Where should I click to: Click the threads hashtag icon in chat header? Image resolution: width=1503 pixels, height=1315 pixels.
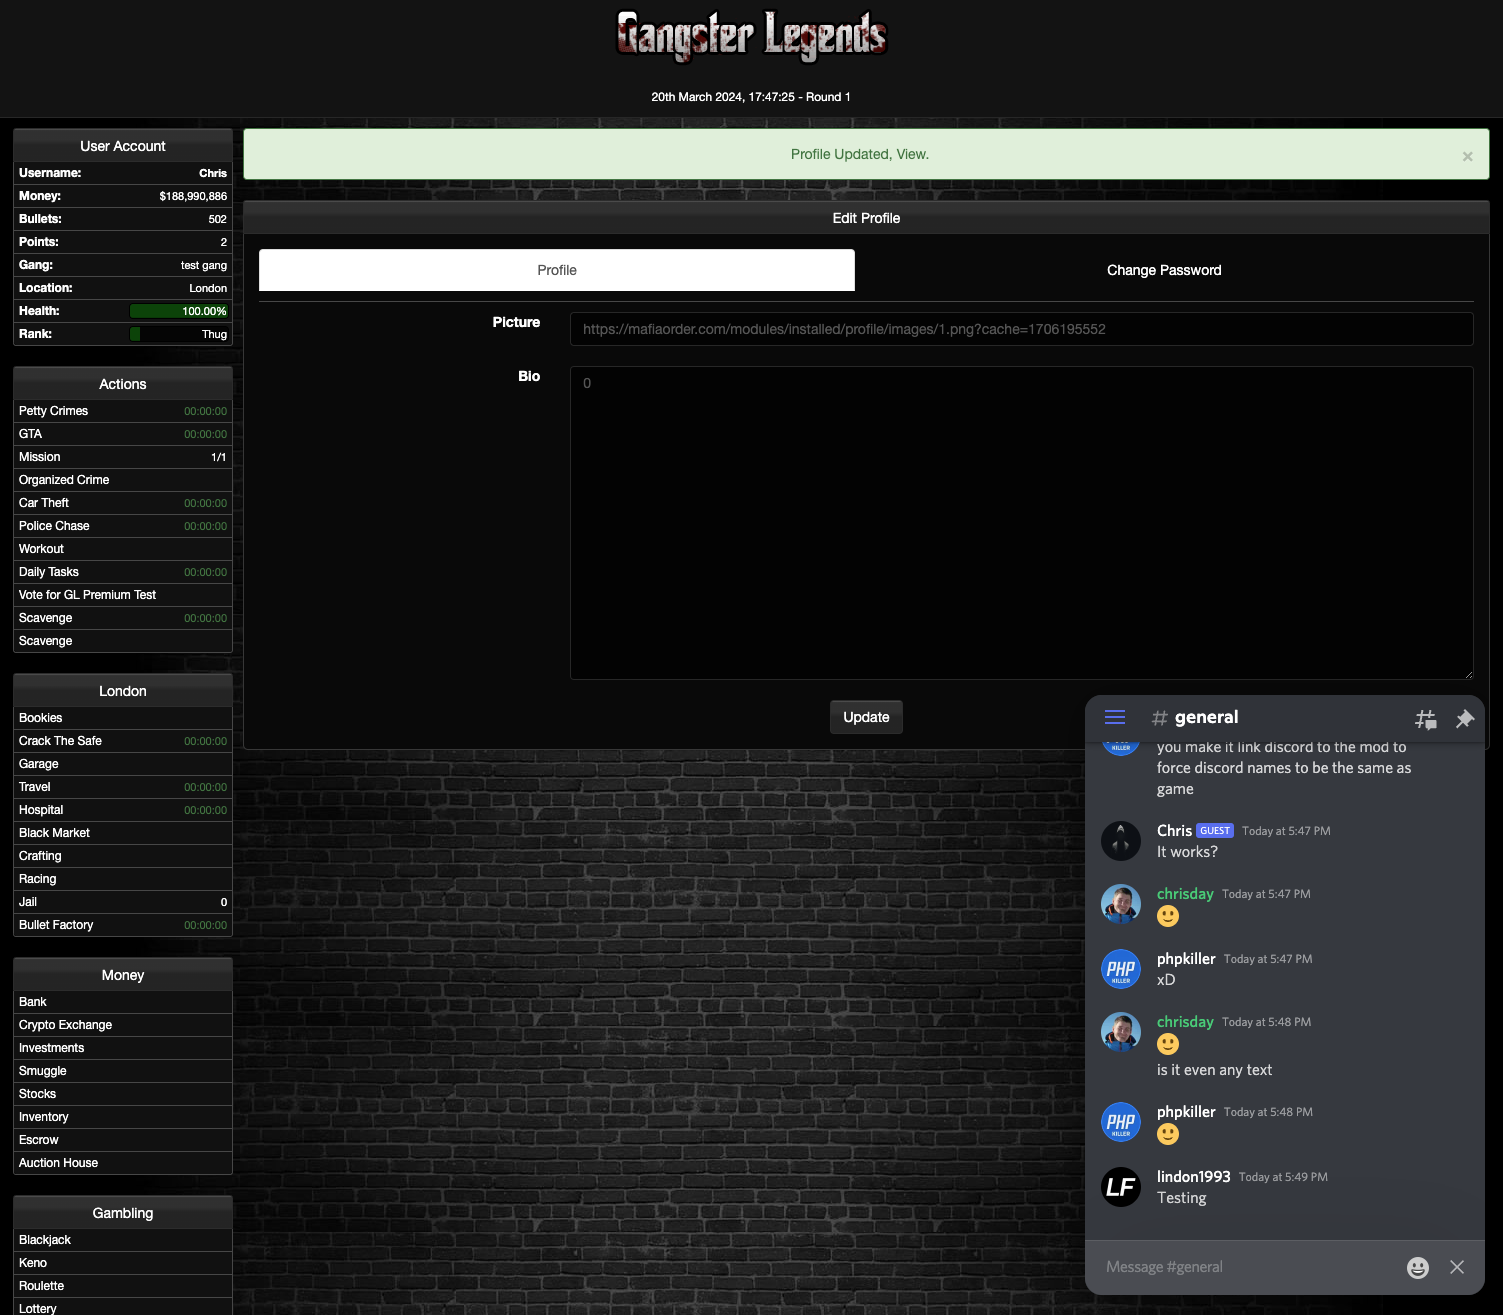pos(1425,718)
